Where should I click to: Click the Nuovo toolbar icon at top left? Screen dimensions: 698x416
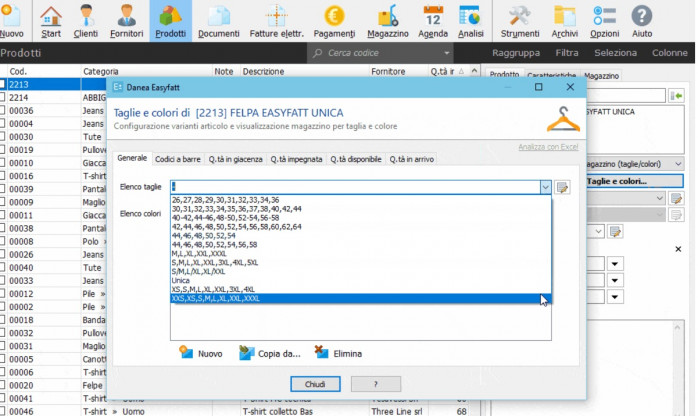click(x=12, y=21)
